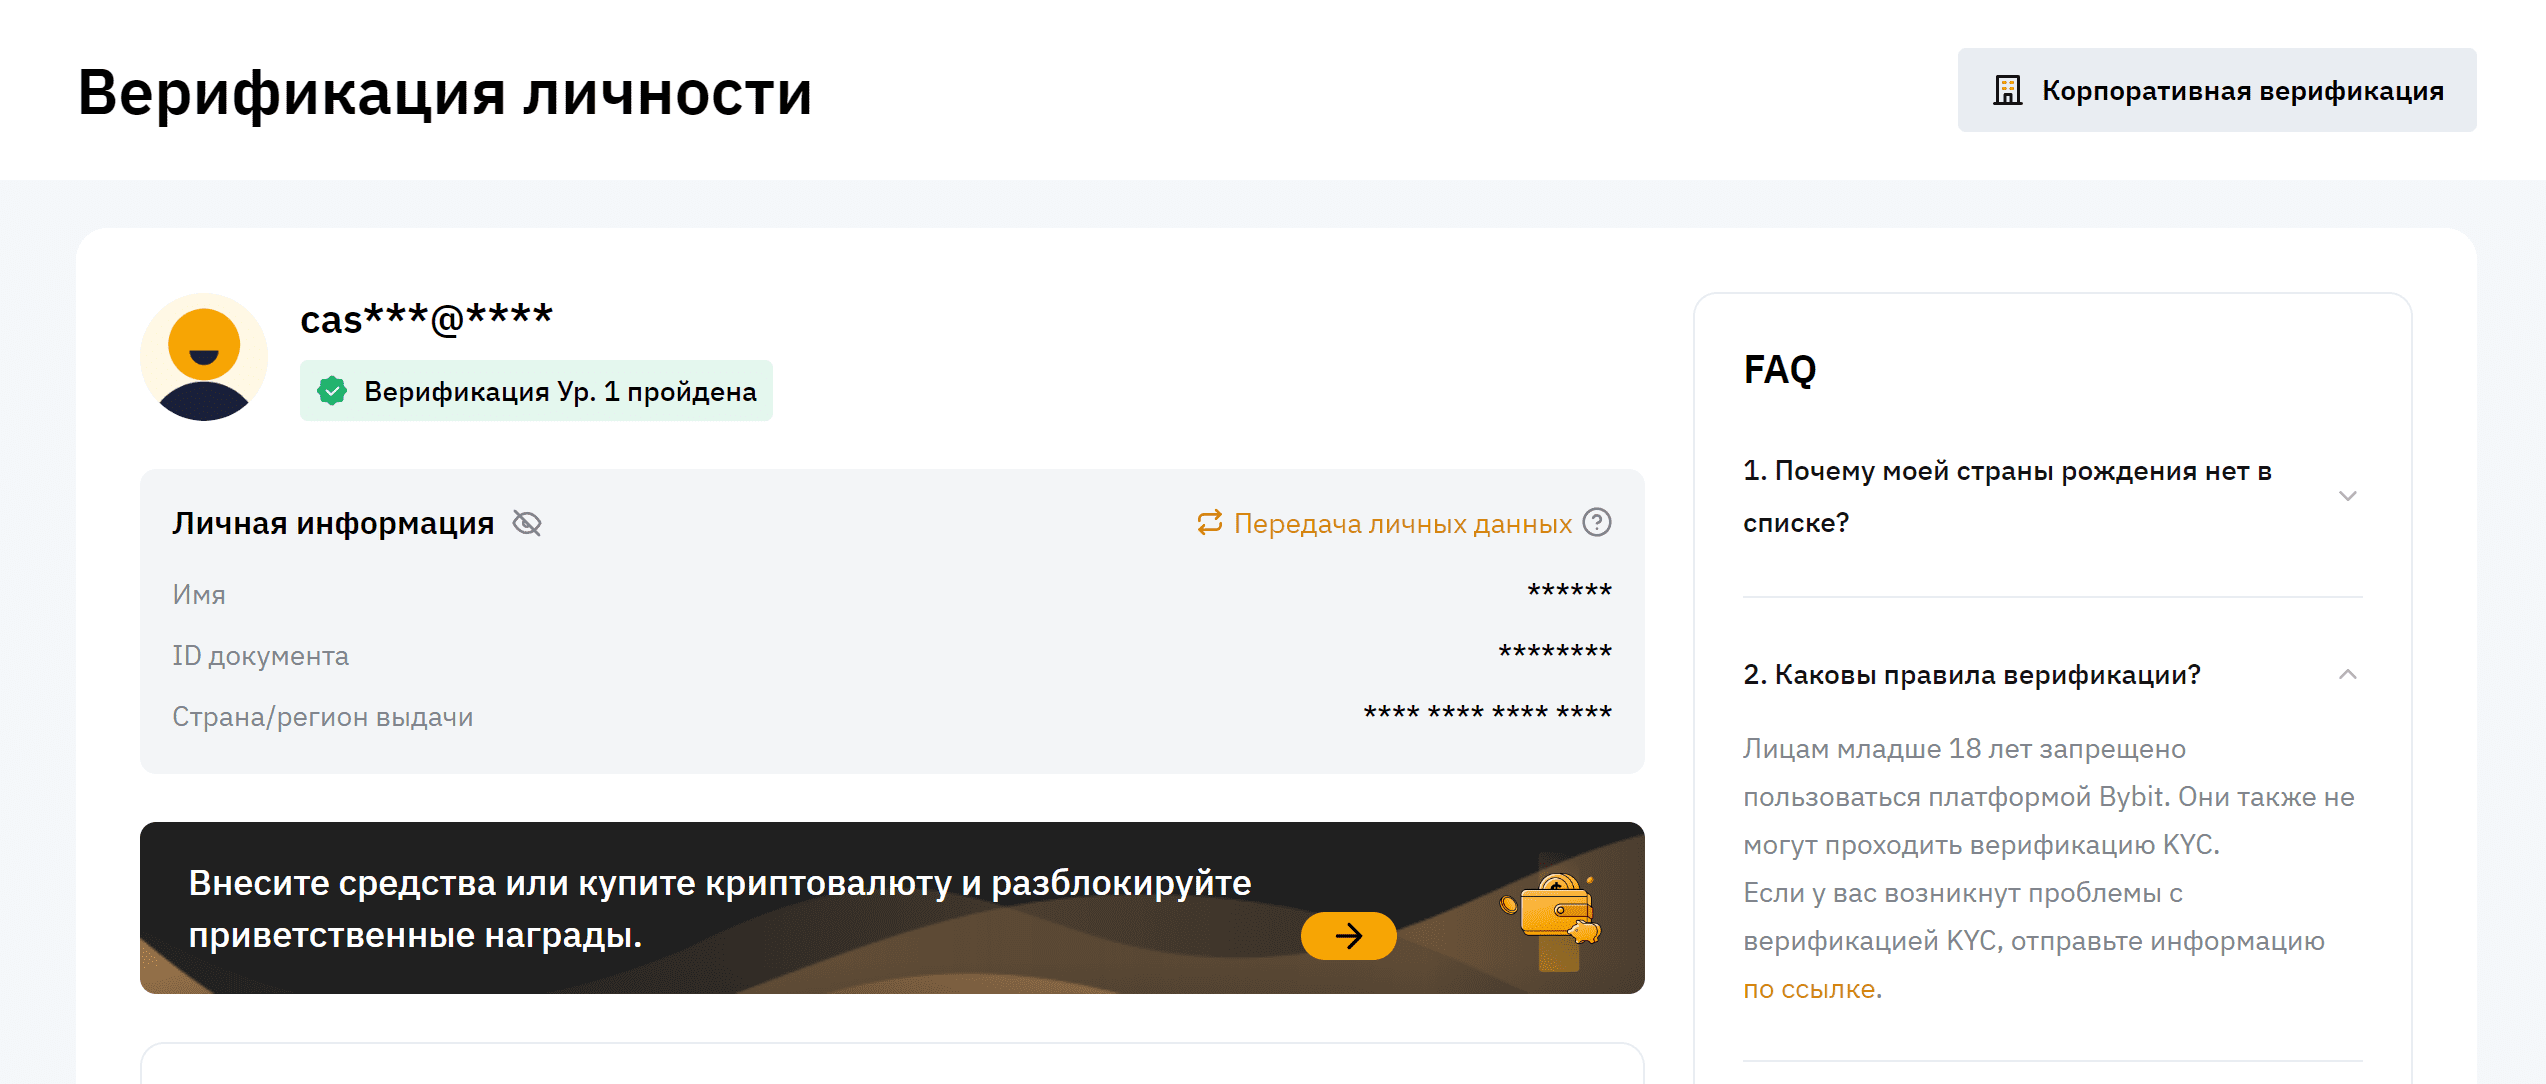
Task: Click the masked email cas***@****
Action: (x=427, y=319)
